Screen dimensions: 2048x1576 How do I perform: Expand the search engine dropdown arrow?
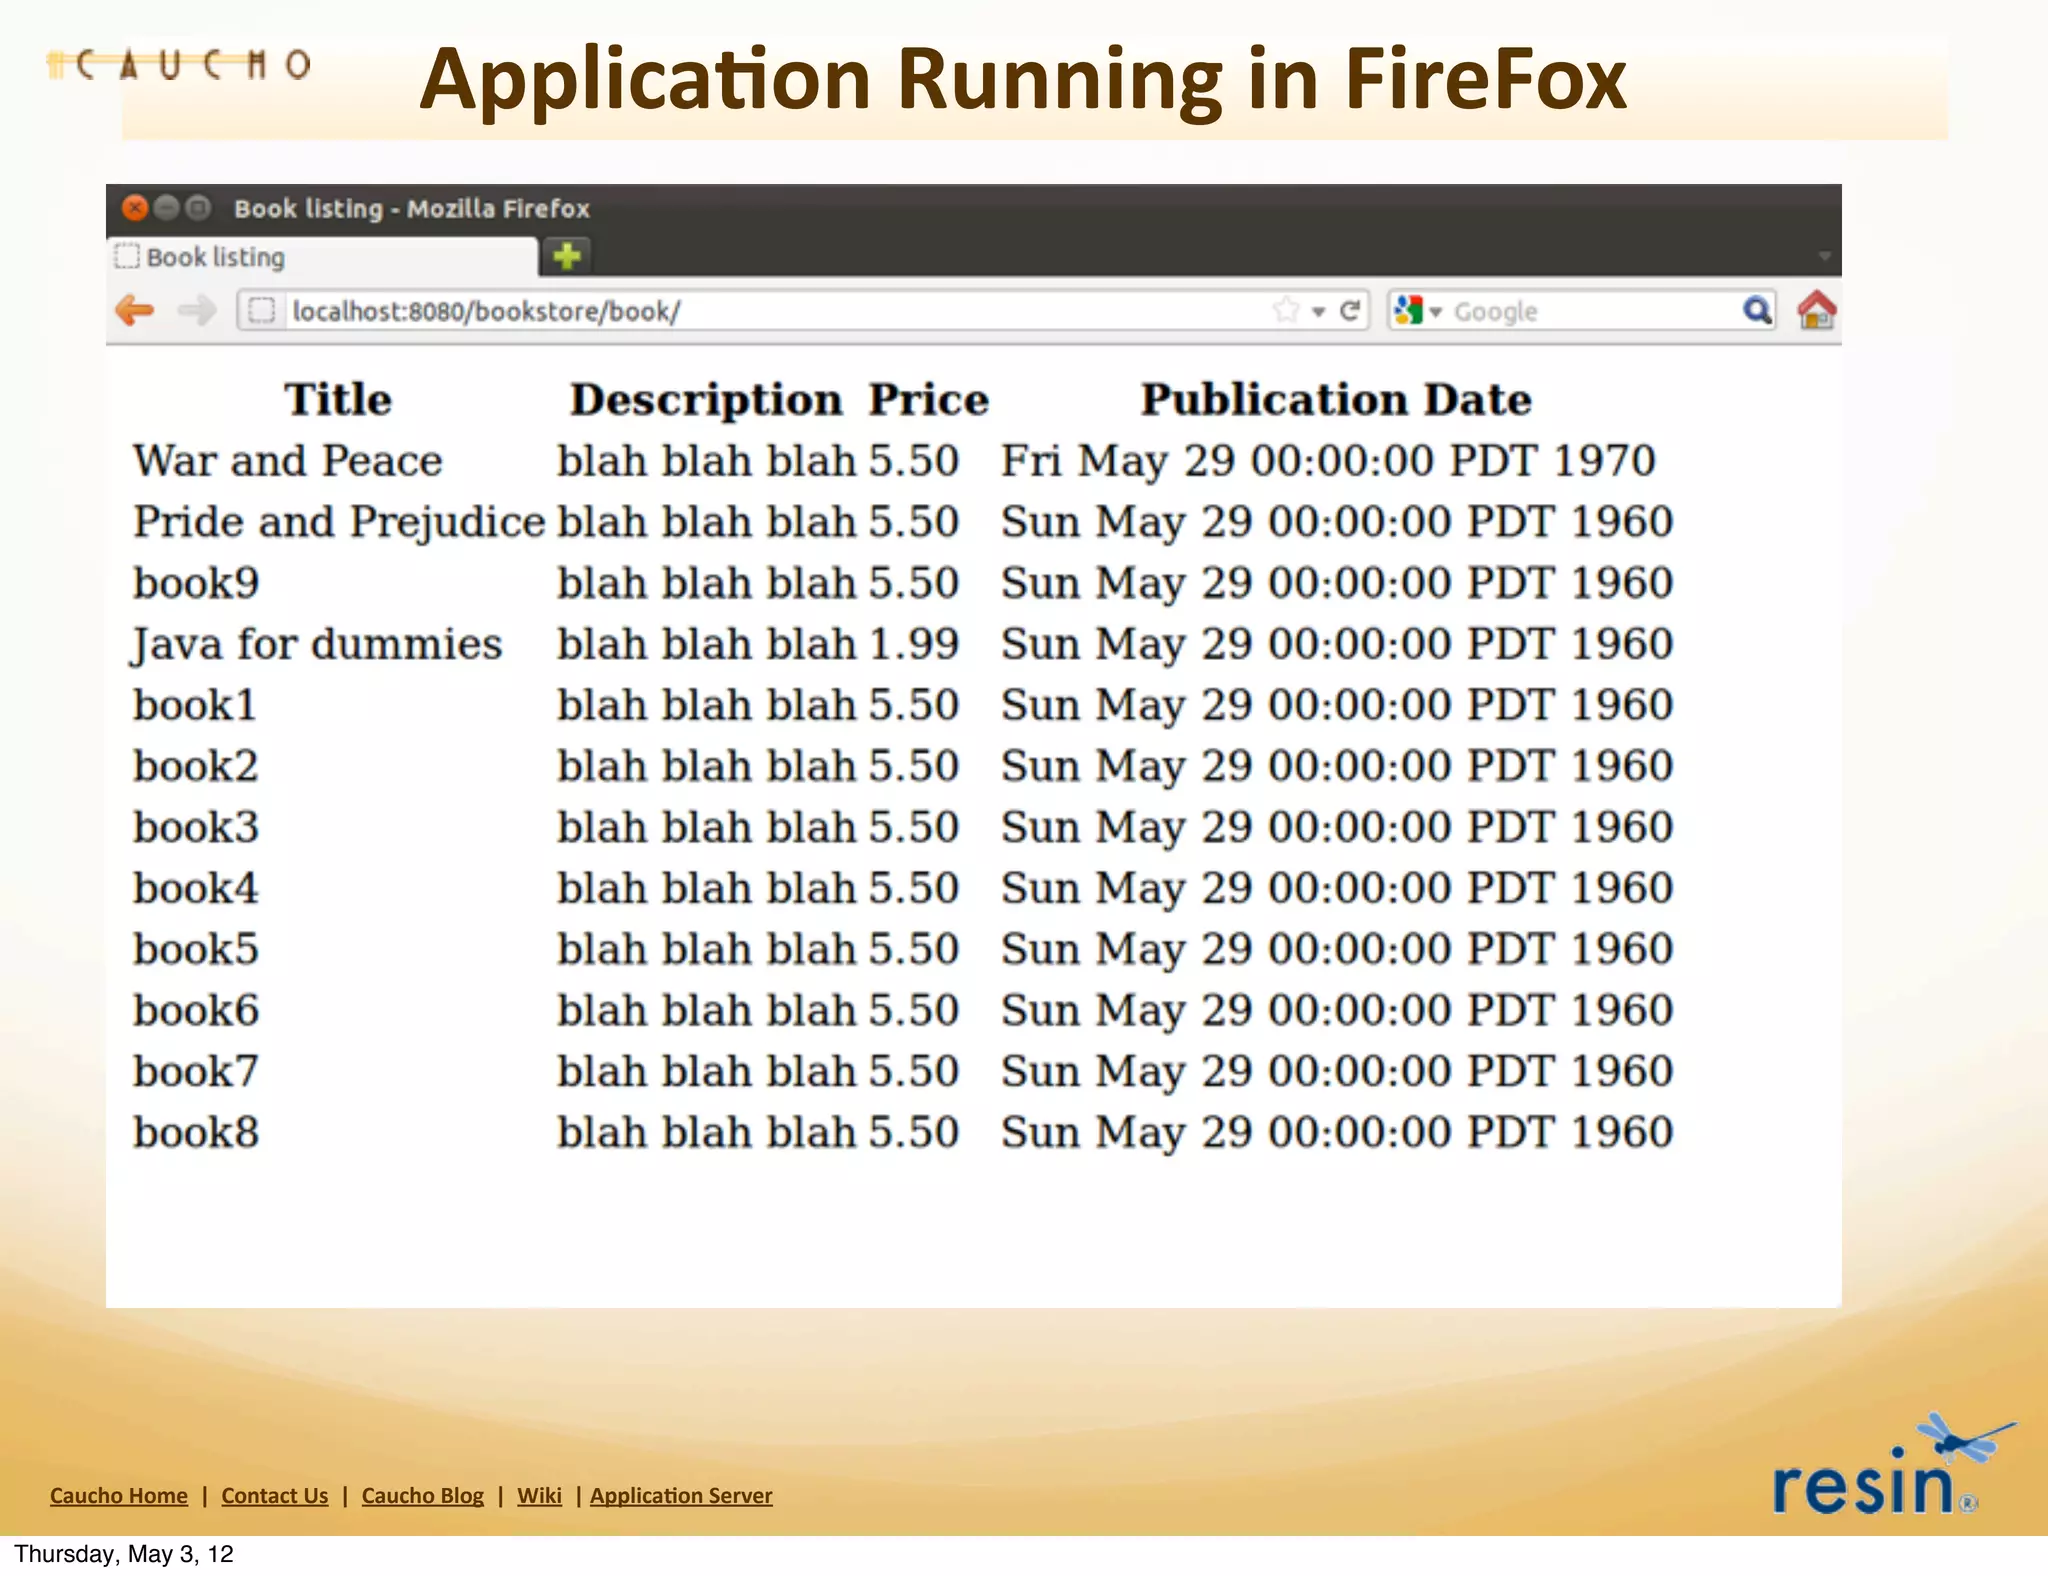pos(1436,312)
